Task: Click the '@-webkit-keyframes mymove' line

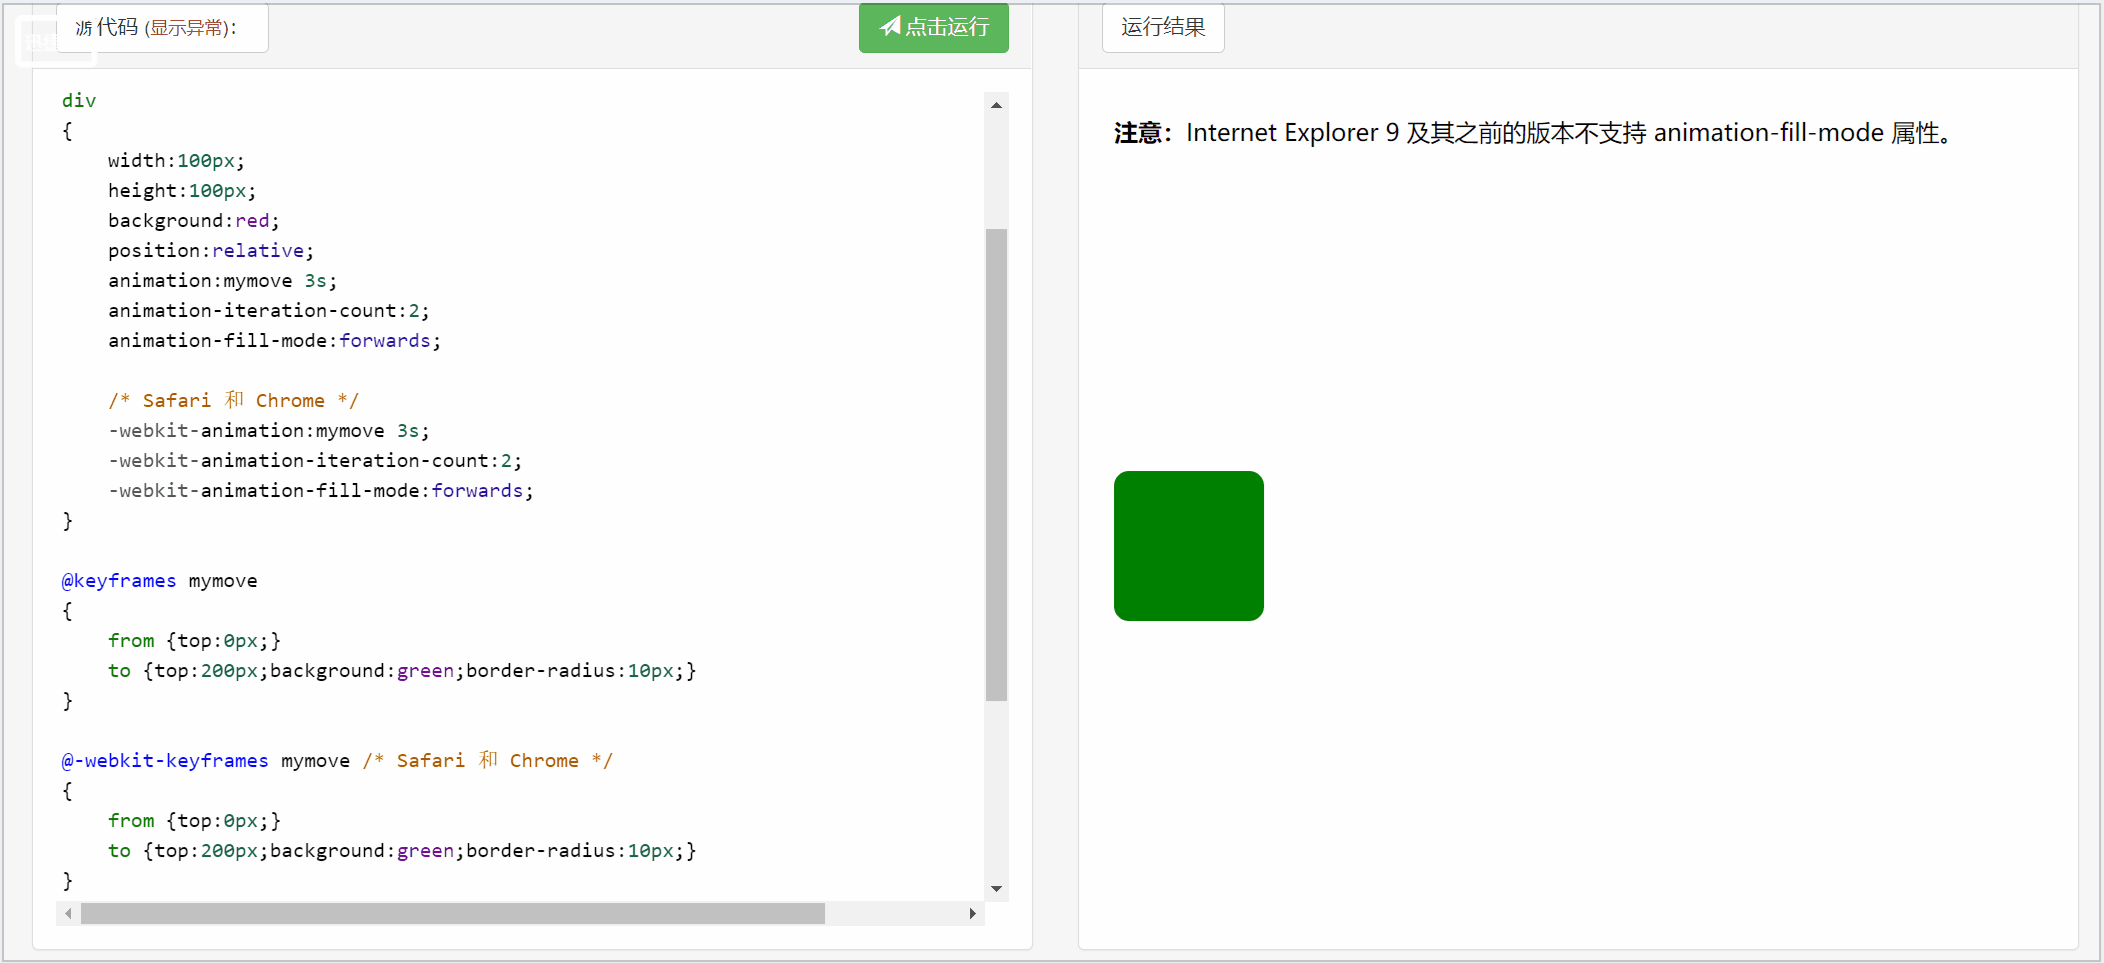Action: pos(206,760)
